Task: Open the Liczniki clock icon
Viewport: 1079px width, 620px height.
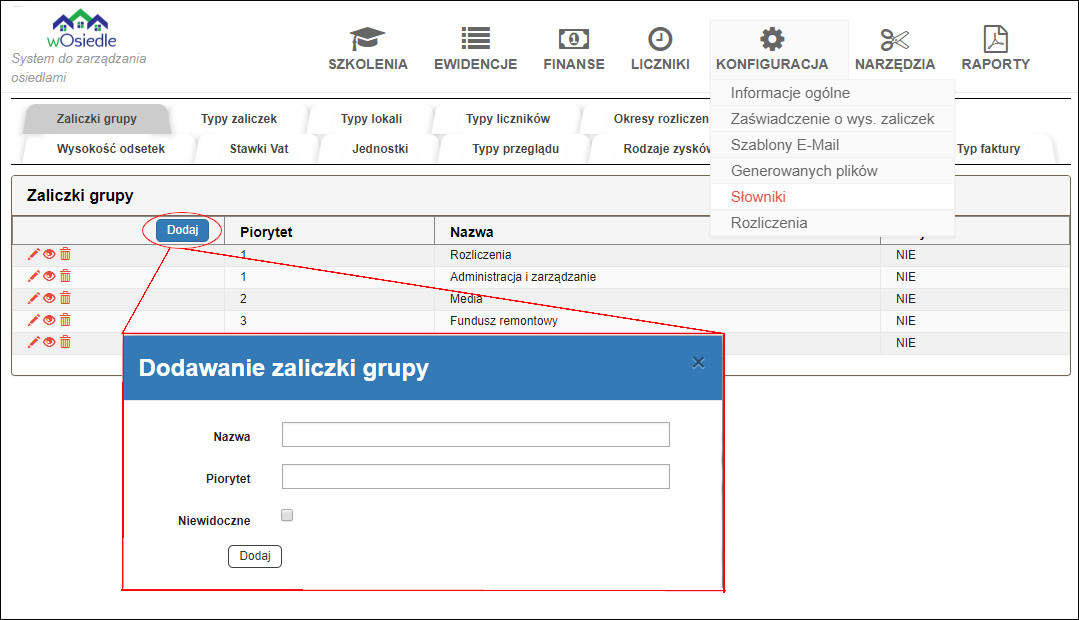Action: (x=660, y=39)
